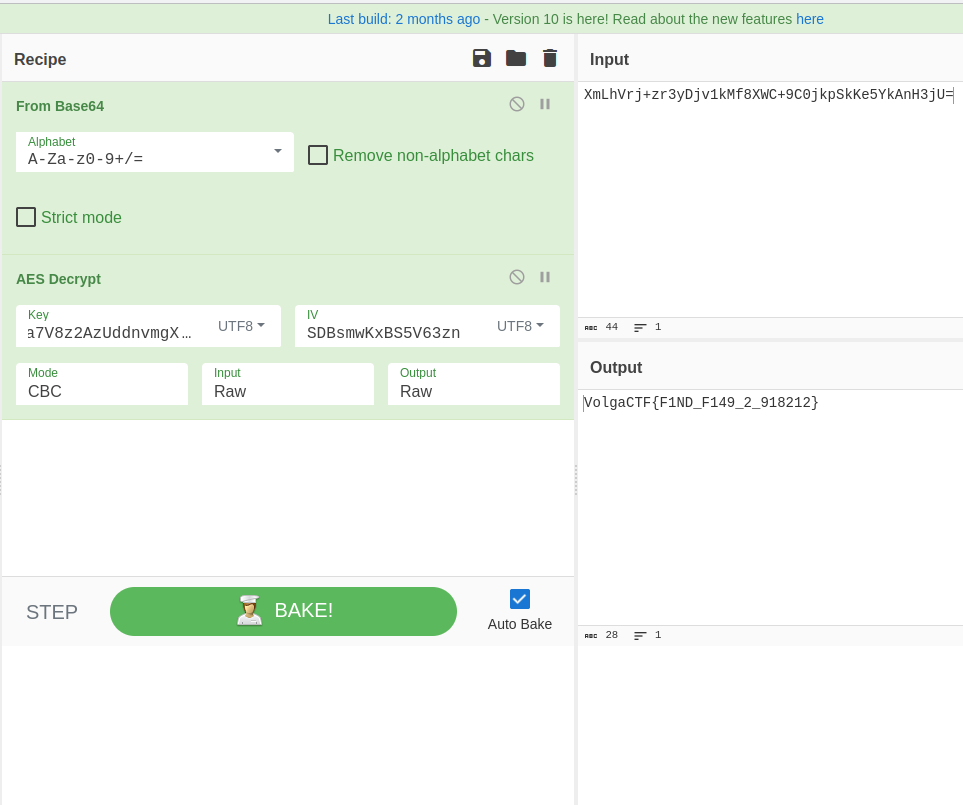This screenshot has width=963, height=805.
Task: Open the 'here' new features link
Action: [x=809, y=19]
